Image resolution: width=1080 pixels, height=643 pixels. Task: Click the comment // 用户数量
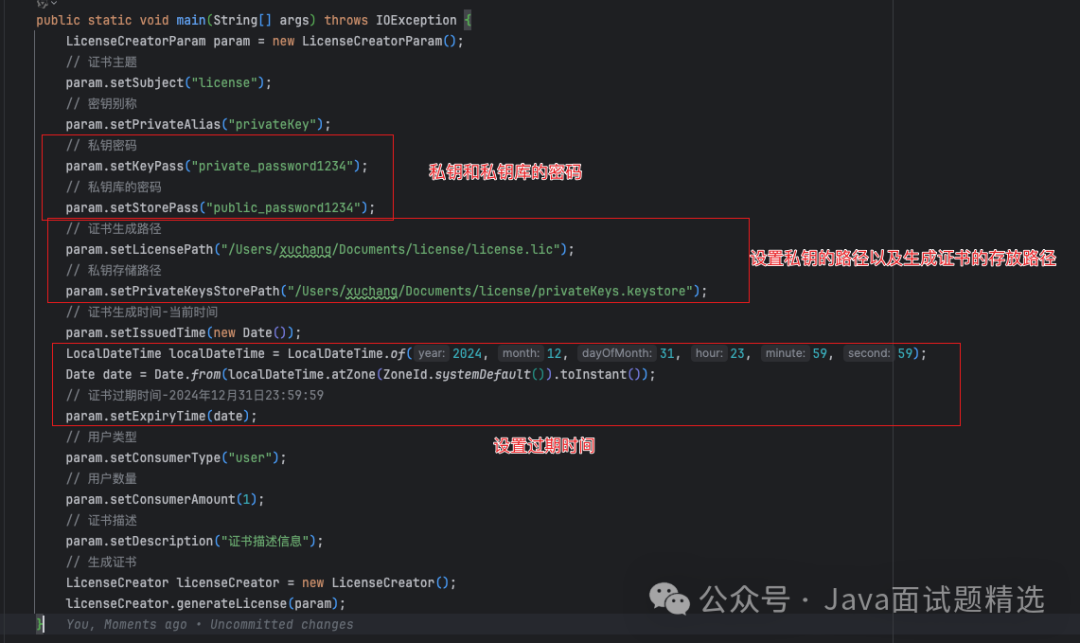[x=101, y=478]
